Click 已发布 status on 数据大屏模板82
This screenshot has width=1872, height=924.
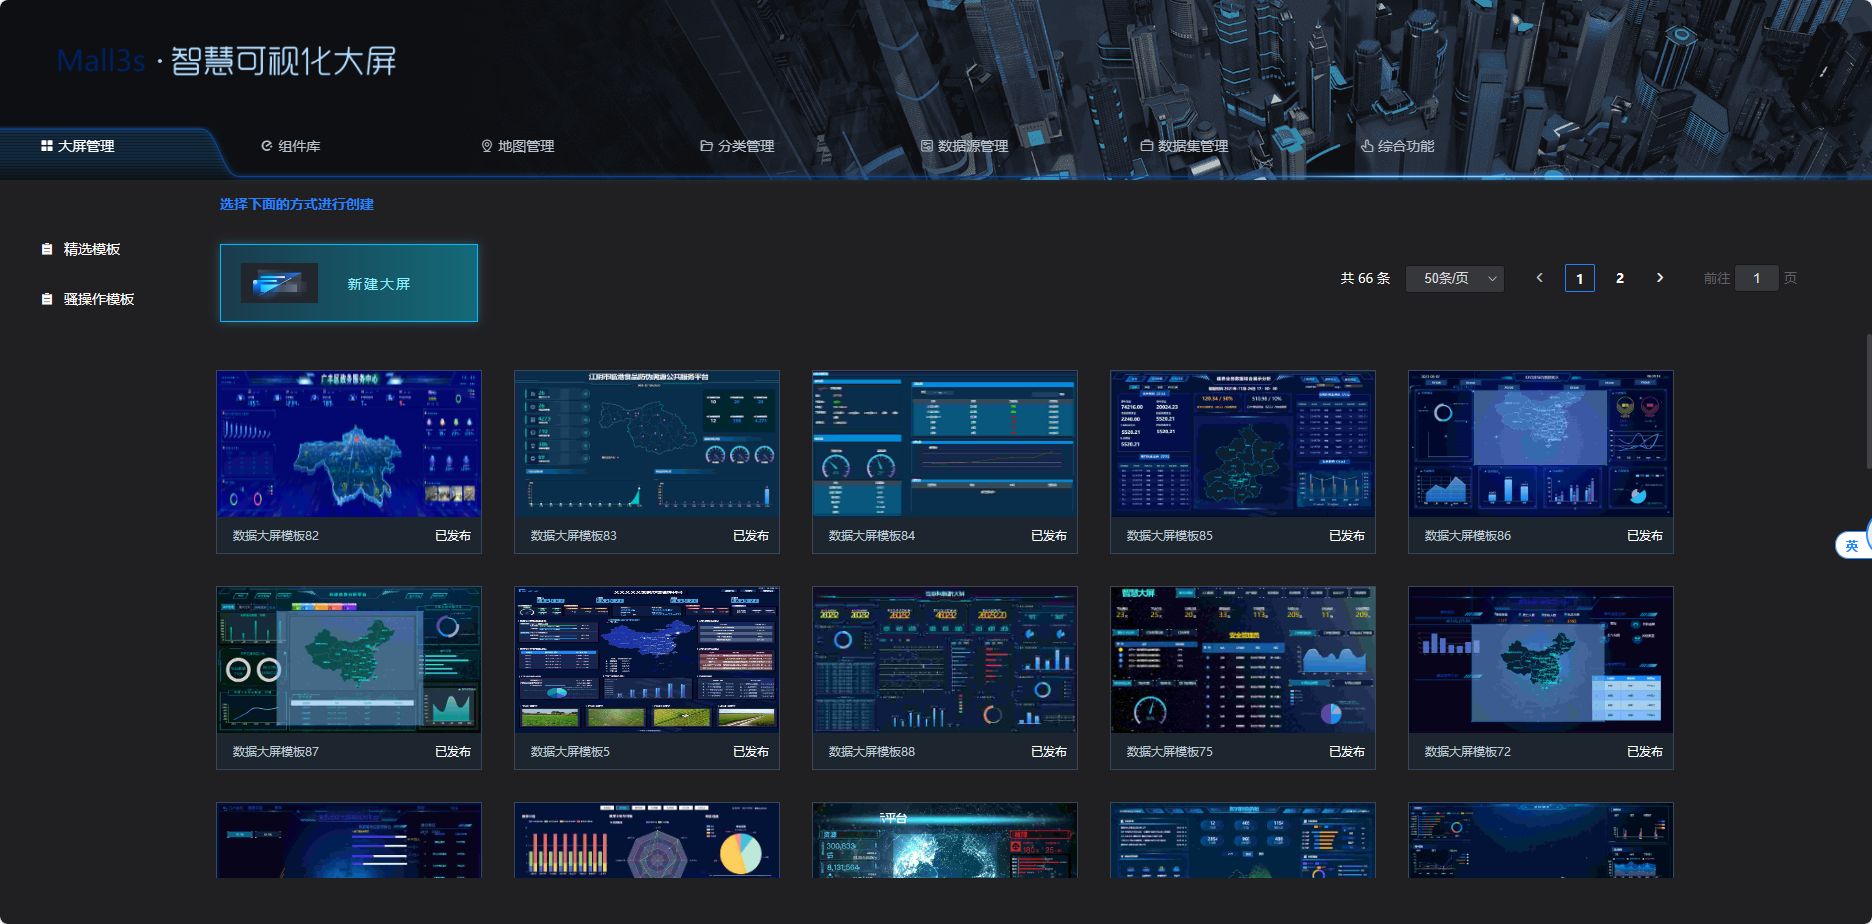[453, 536]
